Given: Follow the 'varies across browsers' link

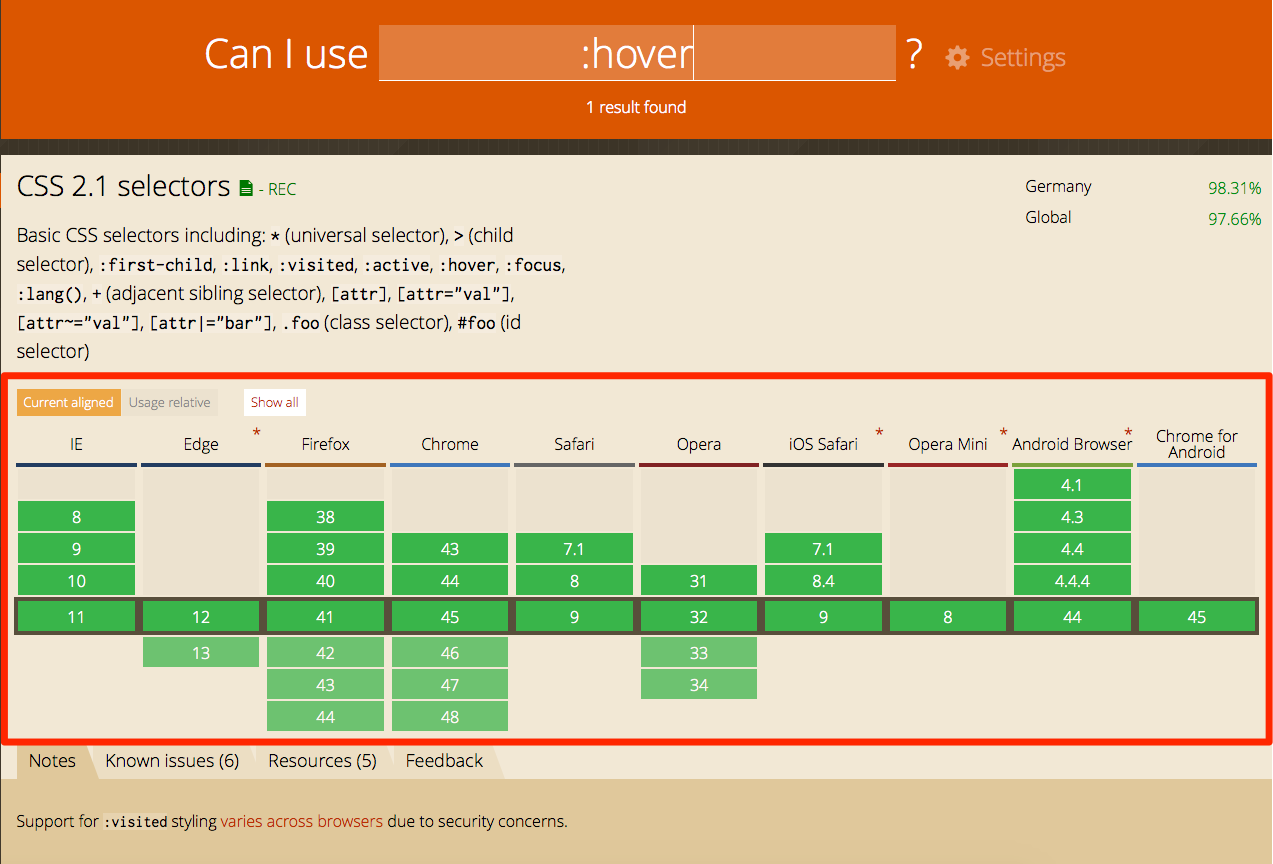Looking at the screenshot, I should [x=302, y=821].
